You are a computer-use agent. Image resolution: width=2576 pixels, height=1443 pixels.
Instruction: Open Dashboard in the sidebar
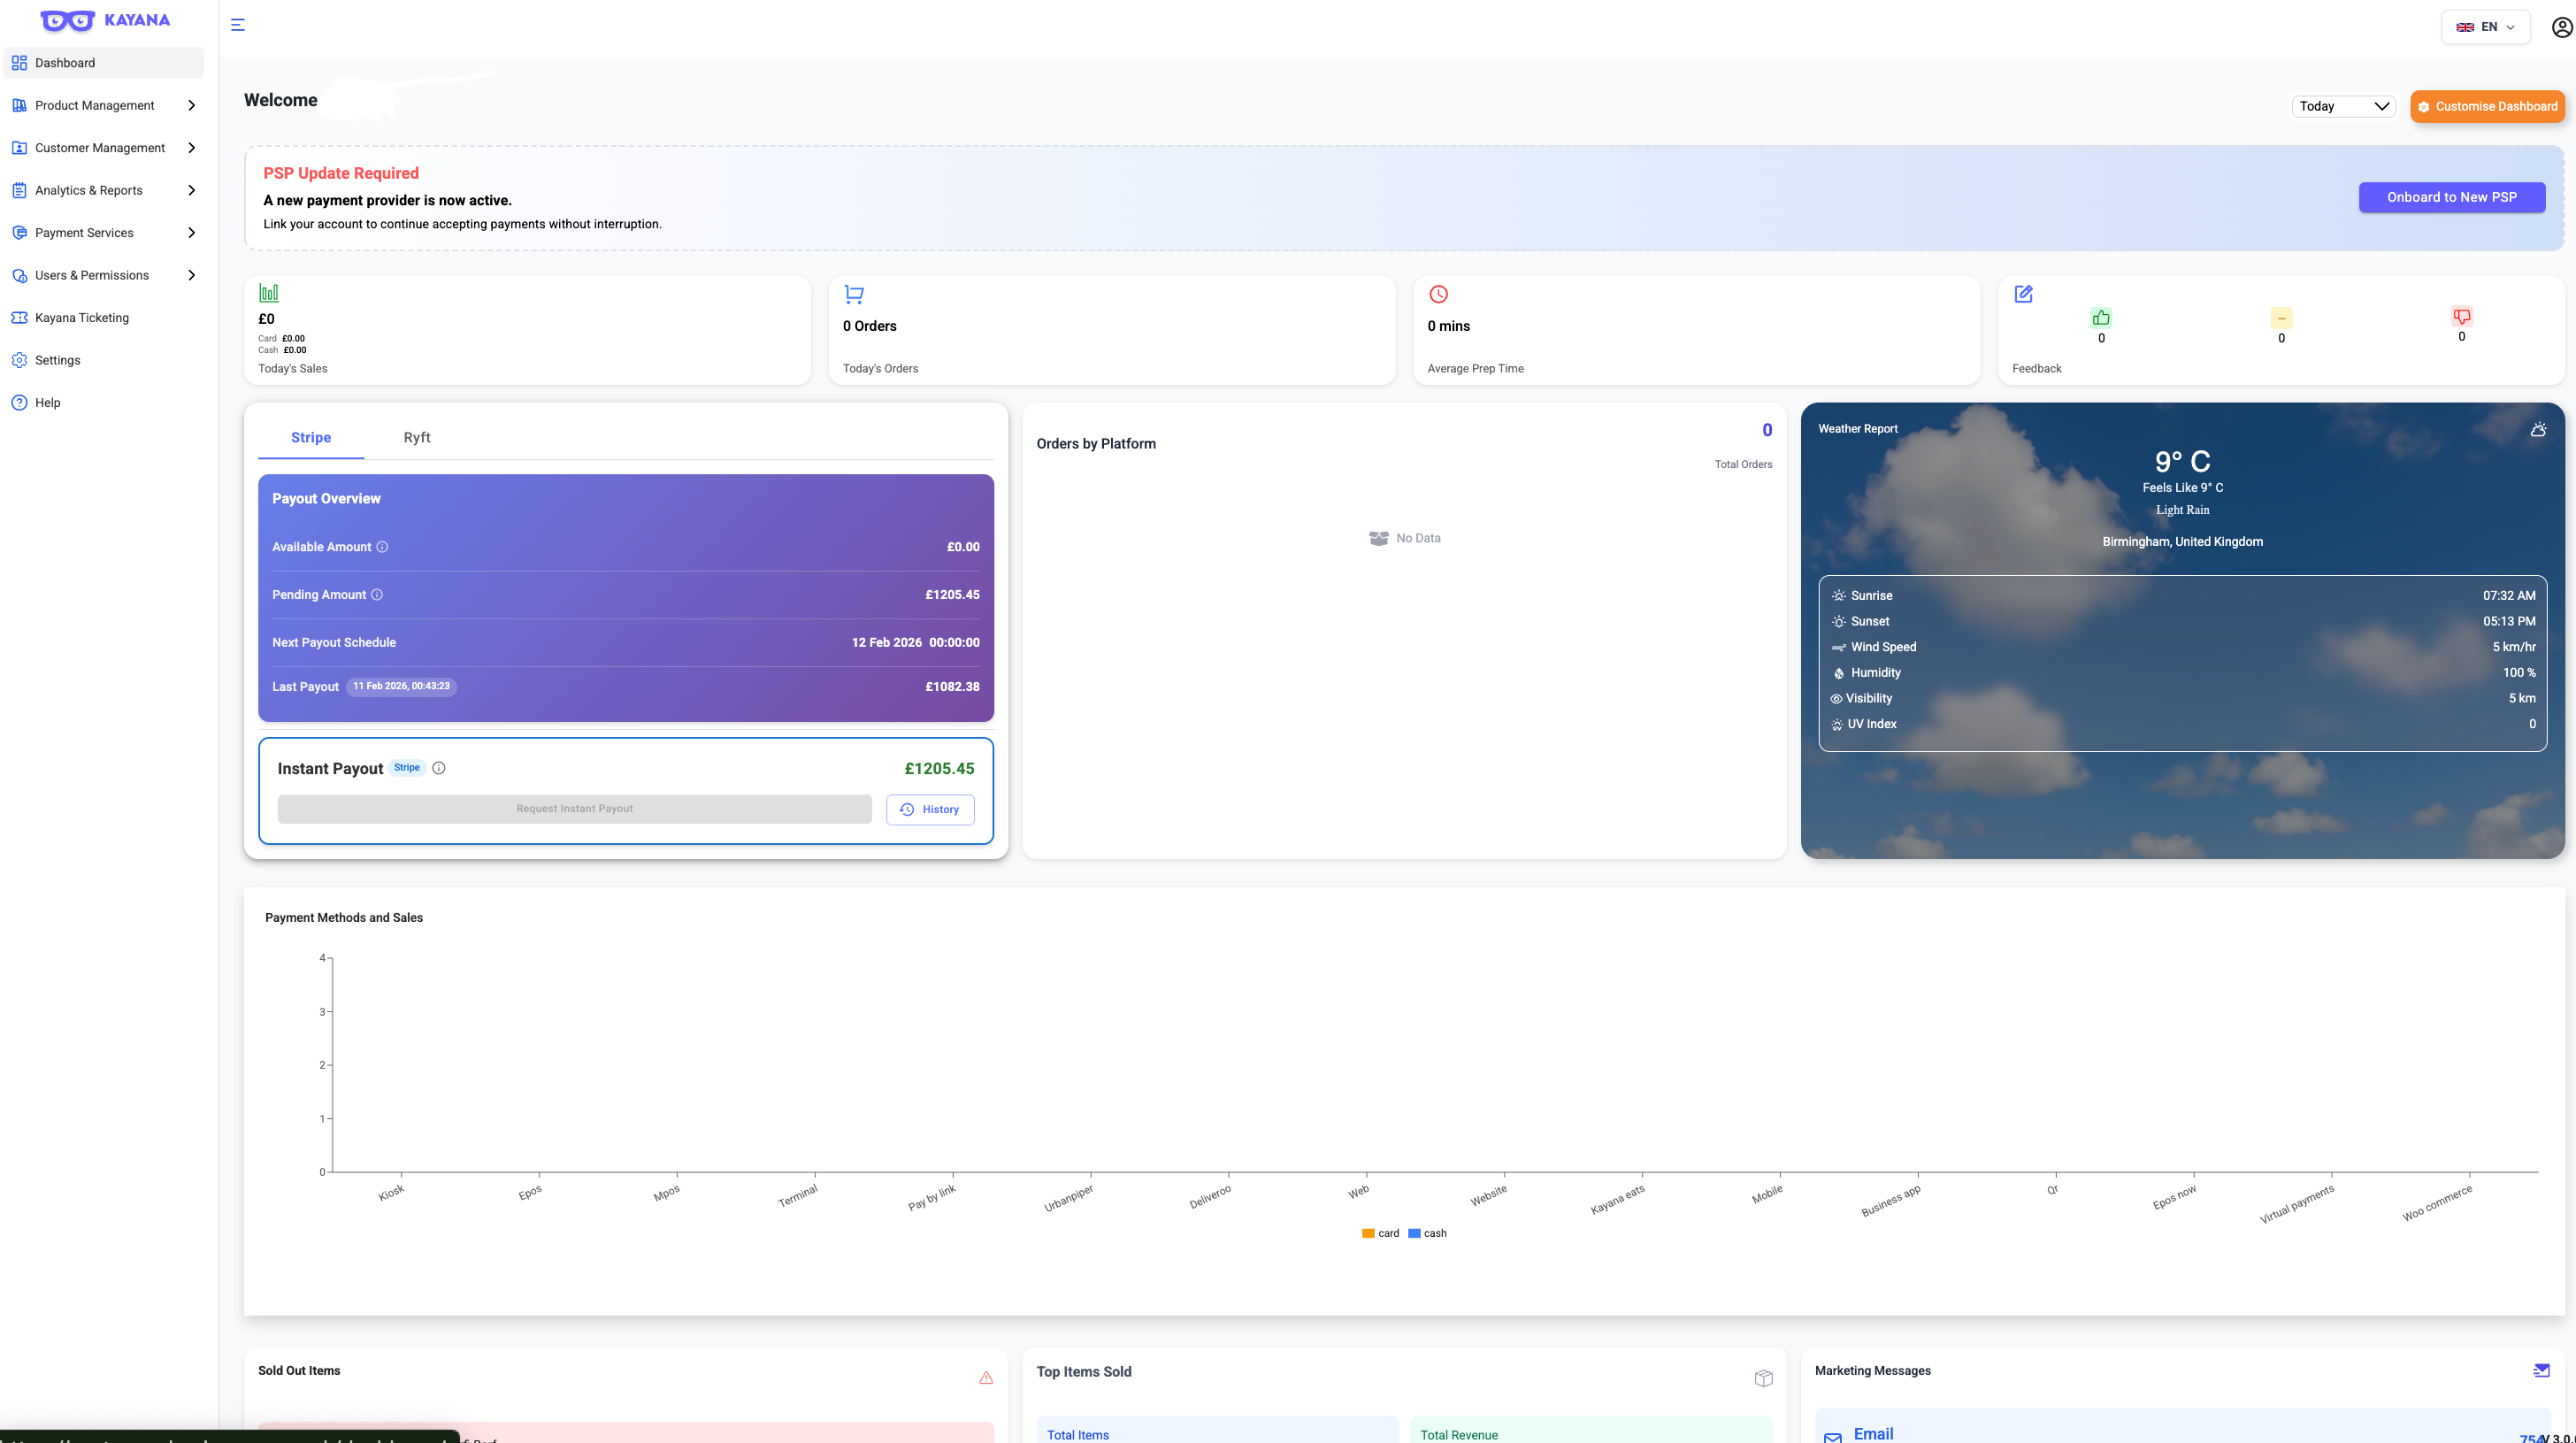(104, 63)
